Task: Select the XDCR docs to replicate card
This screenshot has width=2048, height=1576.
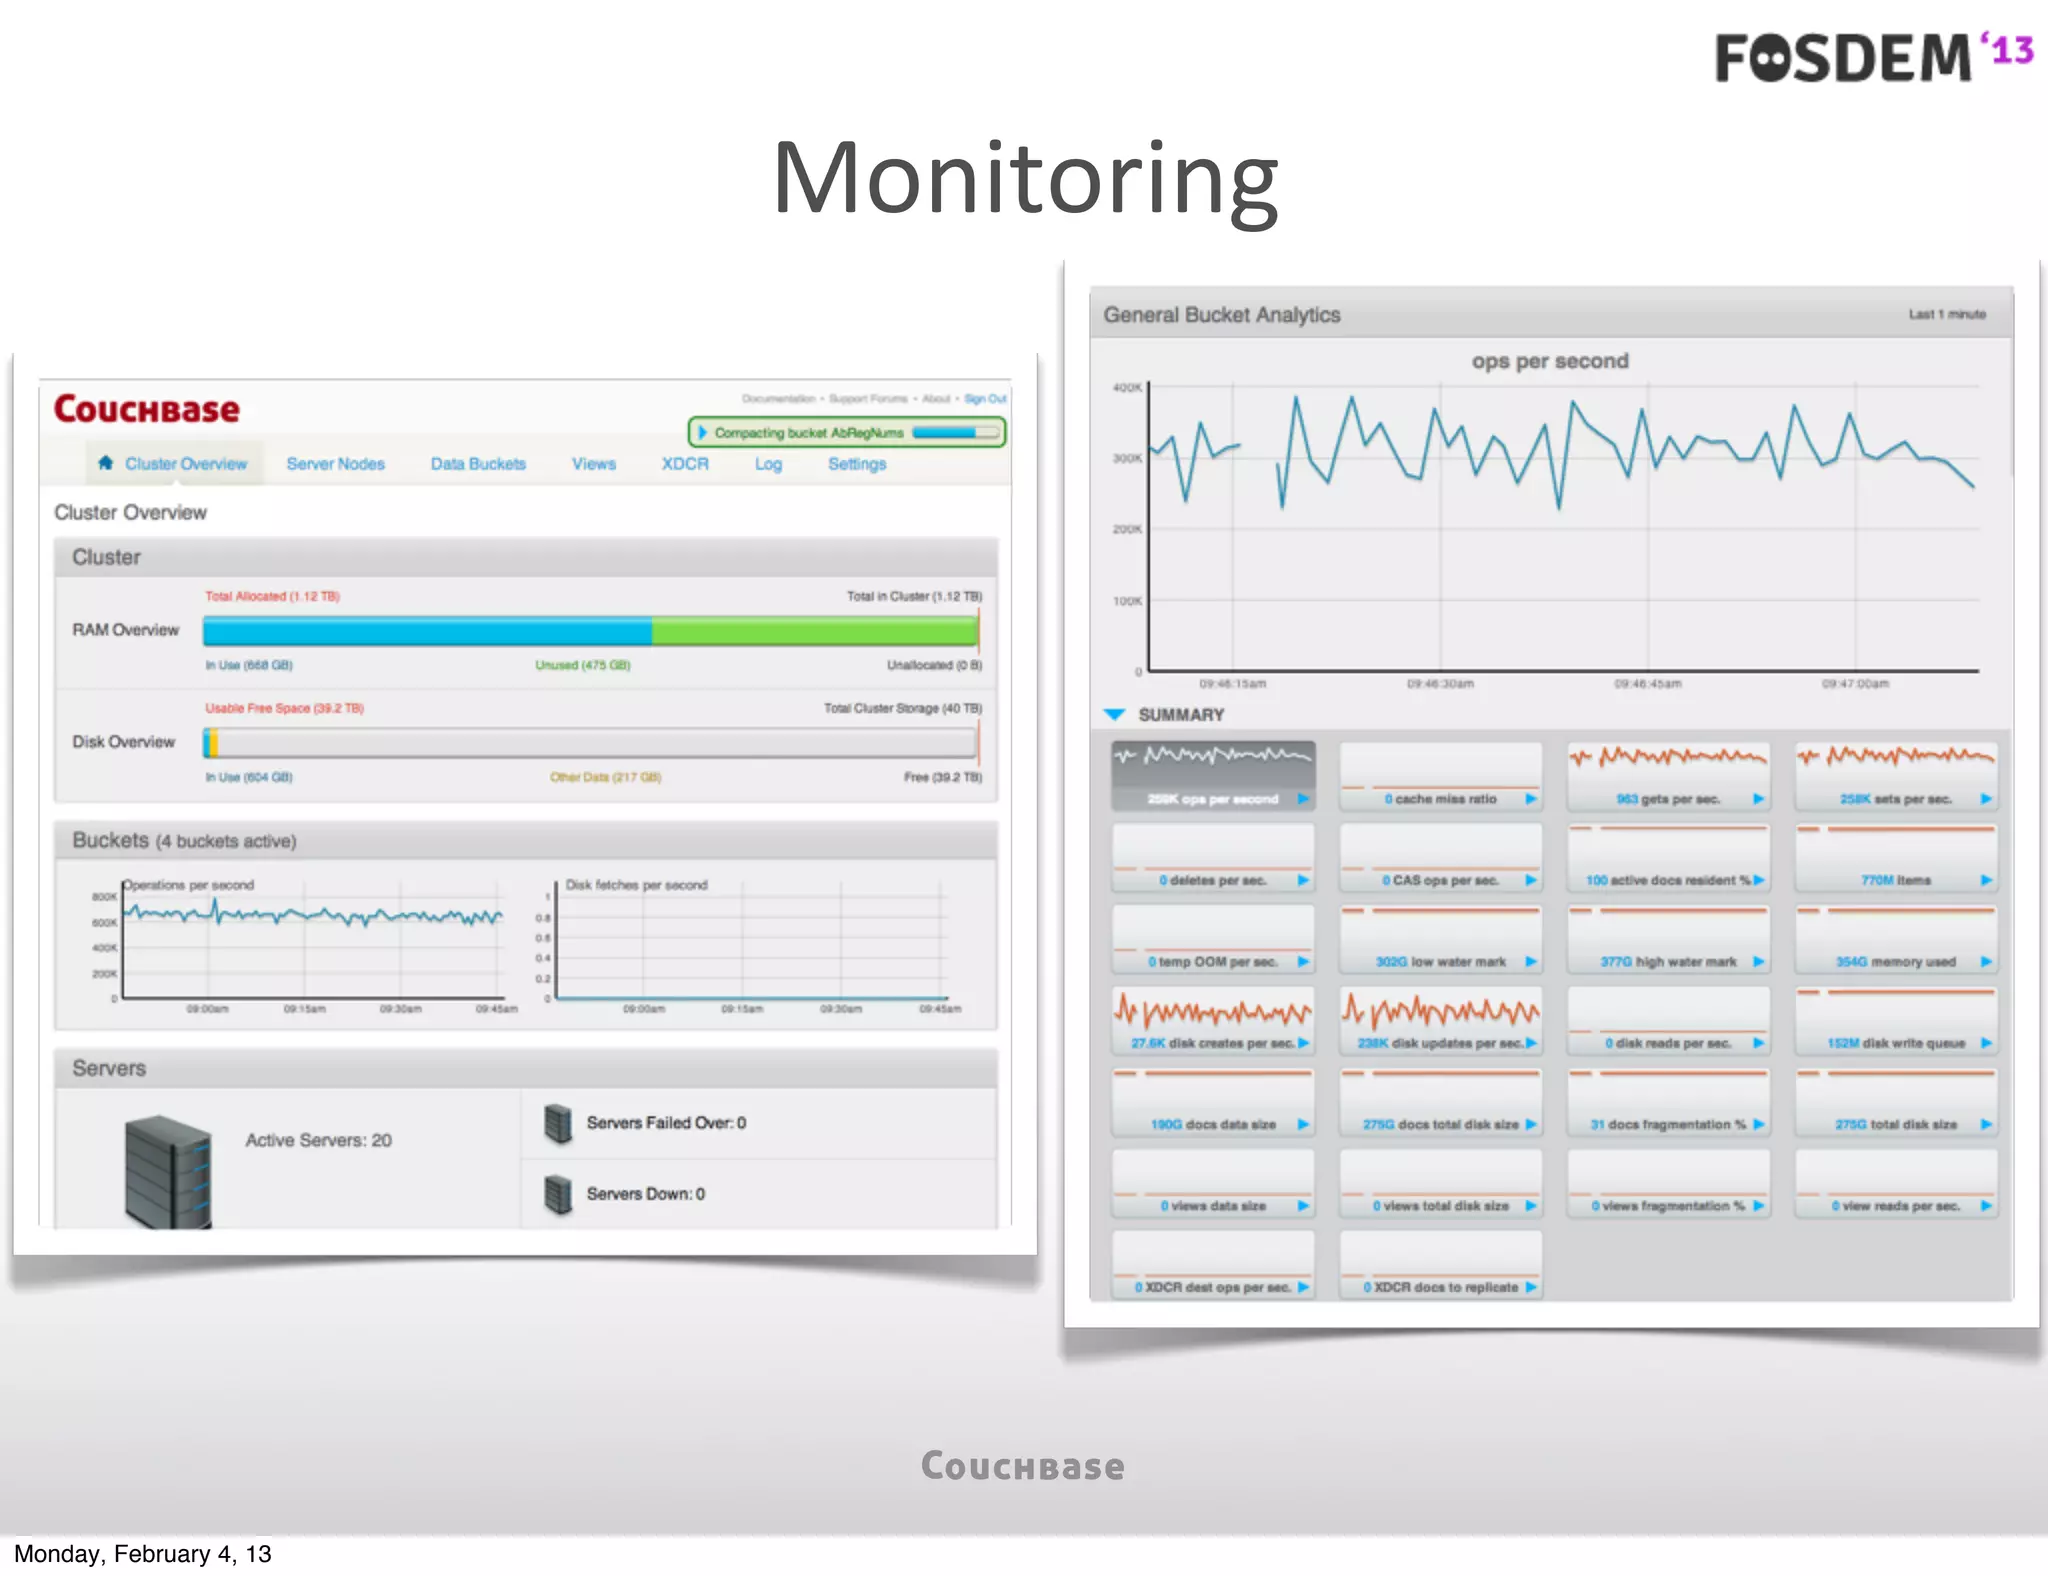Action: tap(1440, 1264)
